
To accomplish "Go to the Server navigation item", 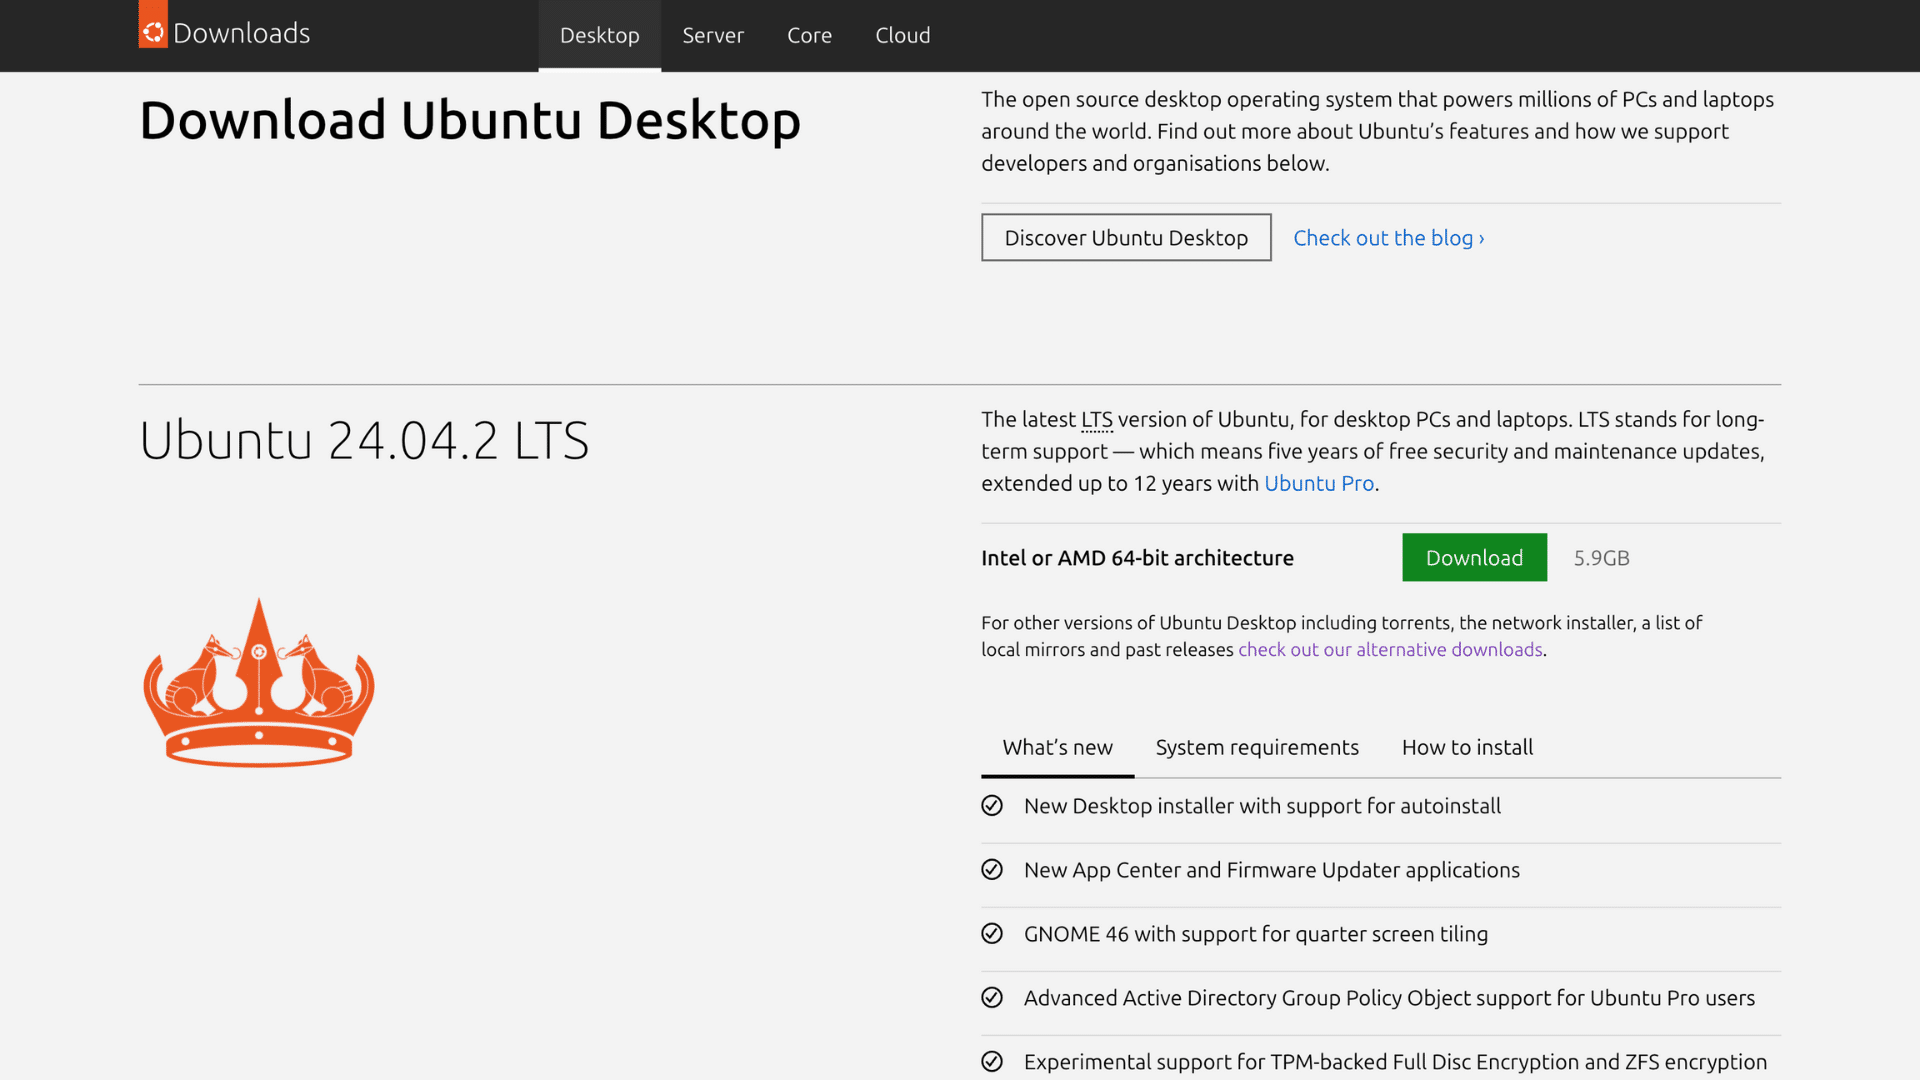I will tap(713, 35).
